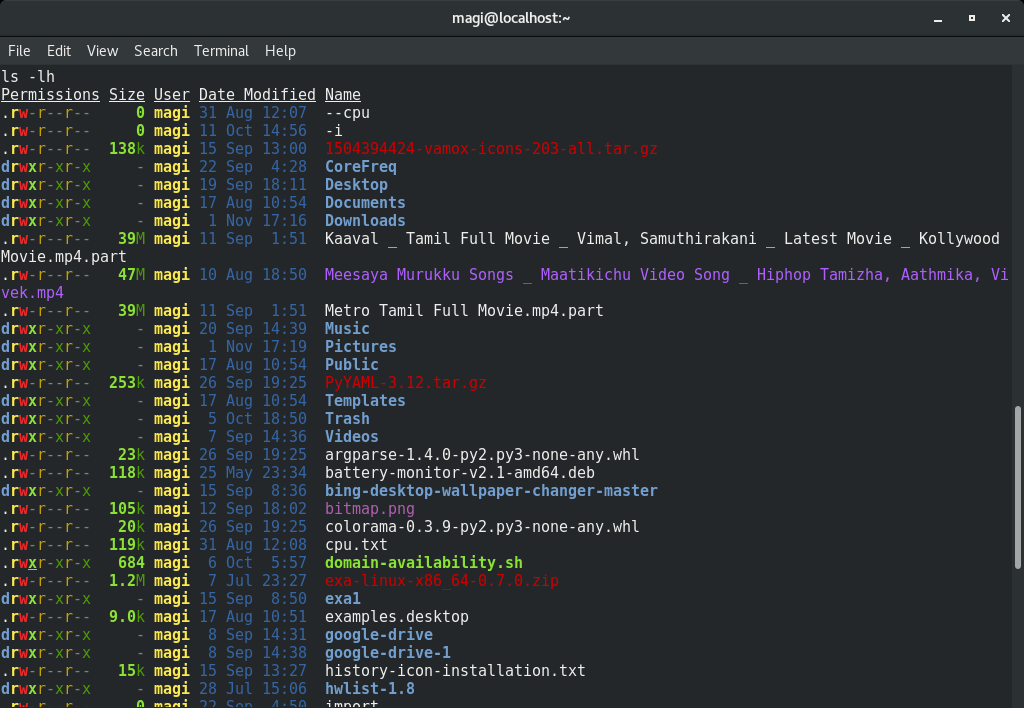Click argparse-1.4.0-py2.py3-none-any.whl file name

482,455
